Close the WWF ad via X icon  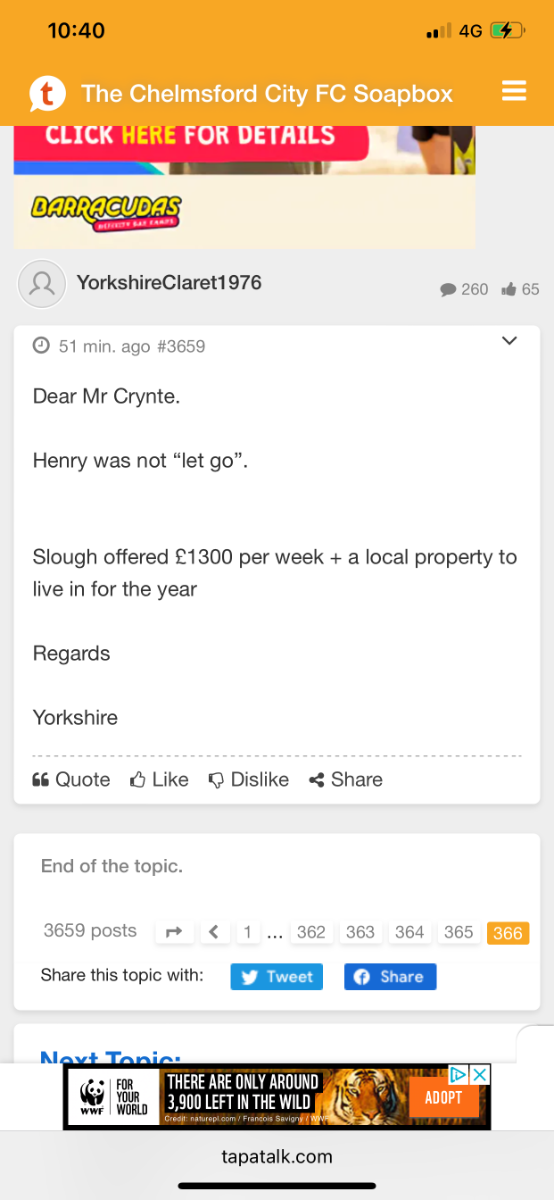point(480,1075)
